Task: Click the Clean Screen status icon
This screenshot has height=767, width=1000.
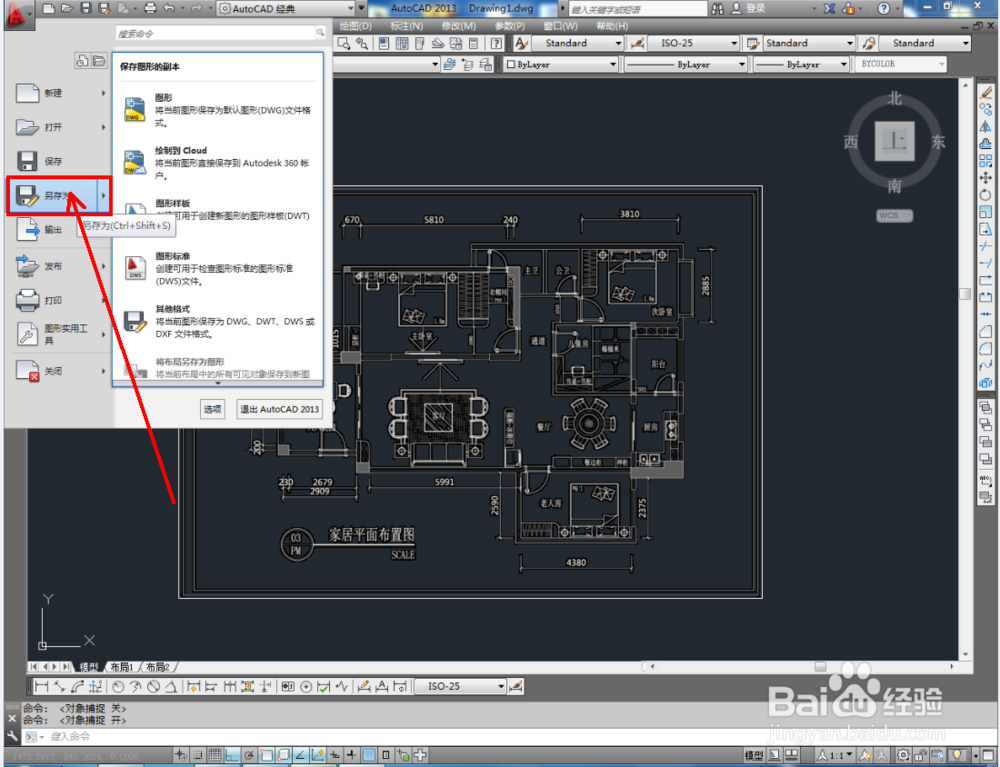Action: (x=989, y=756)
